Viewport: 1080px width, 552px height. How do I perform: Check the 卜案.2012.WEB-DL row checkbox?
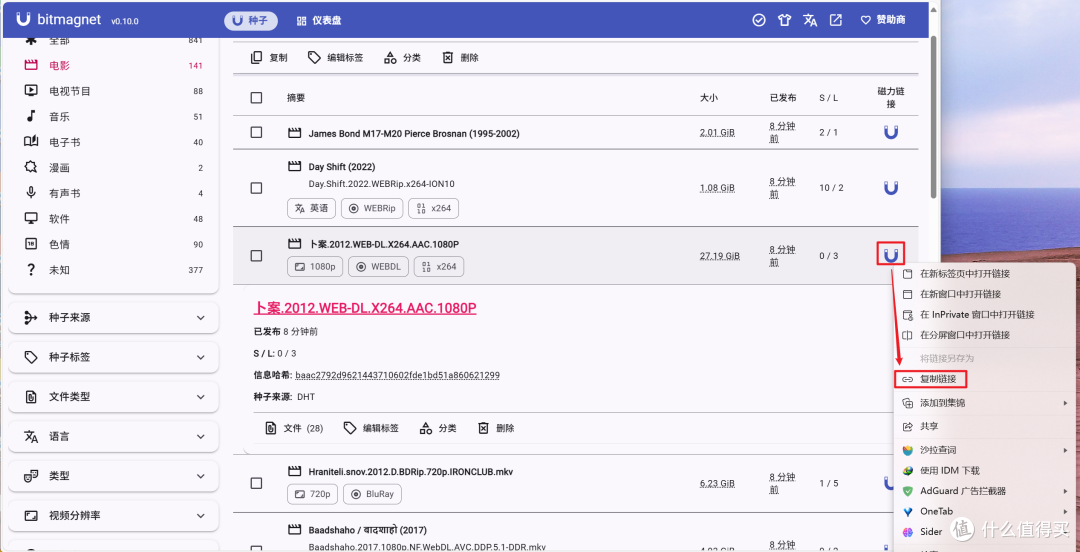click(256, 256)
